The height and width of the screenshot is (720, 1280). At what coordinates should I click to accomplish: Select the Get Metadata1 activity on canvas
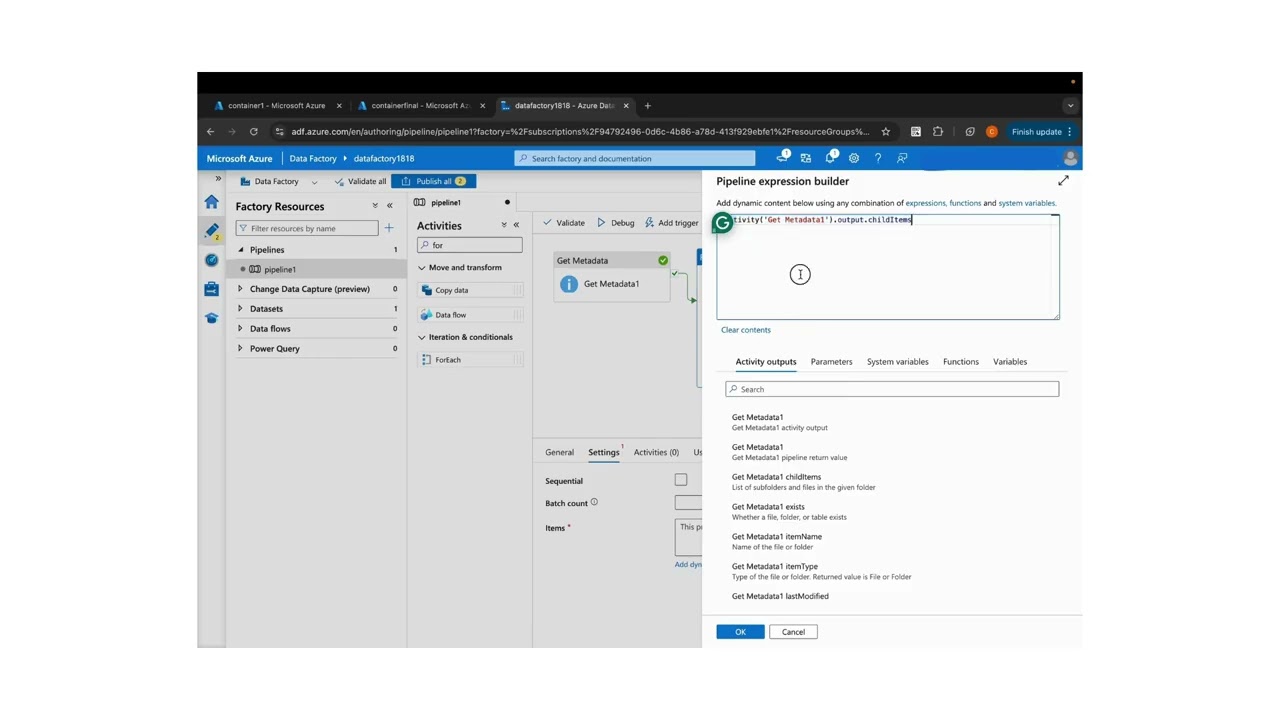[x=612, y=275]
